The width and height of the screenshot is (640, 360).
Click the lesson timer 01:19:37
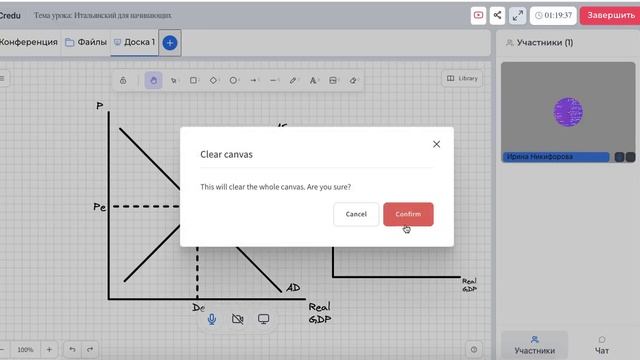point(553,16)
